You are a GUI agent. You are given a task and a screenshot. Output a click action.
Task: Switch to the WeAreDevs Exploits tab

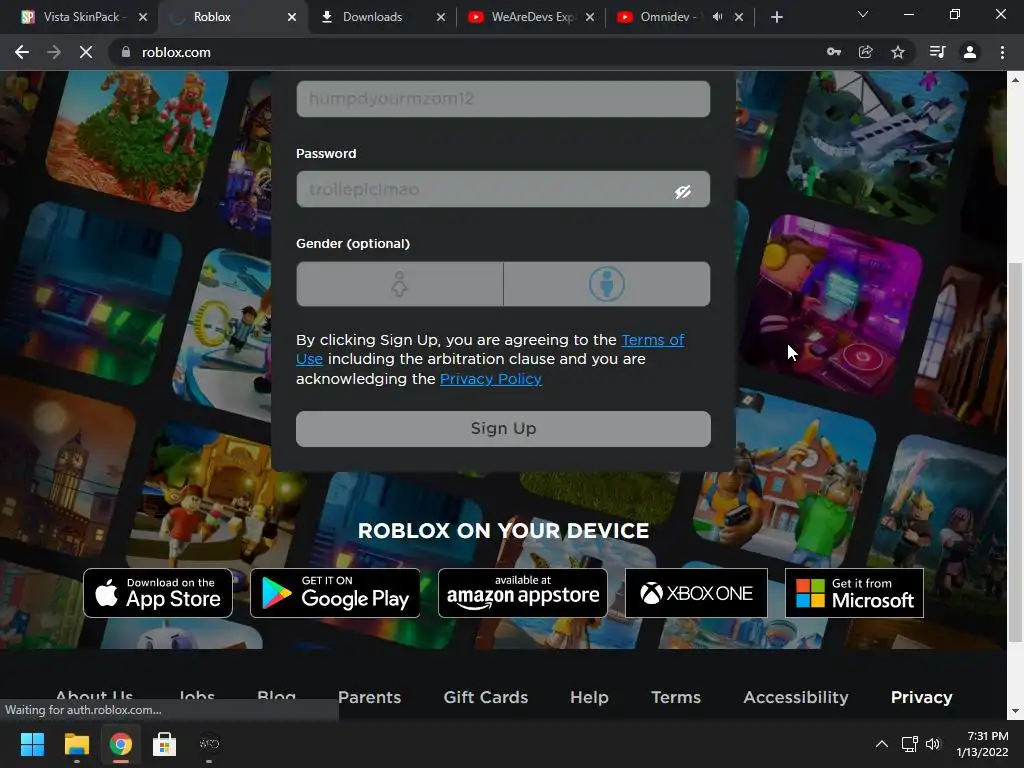pos(531,17)
